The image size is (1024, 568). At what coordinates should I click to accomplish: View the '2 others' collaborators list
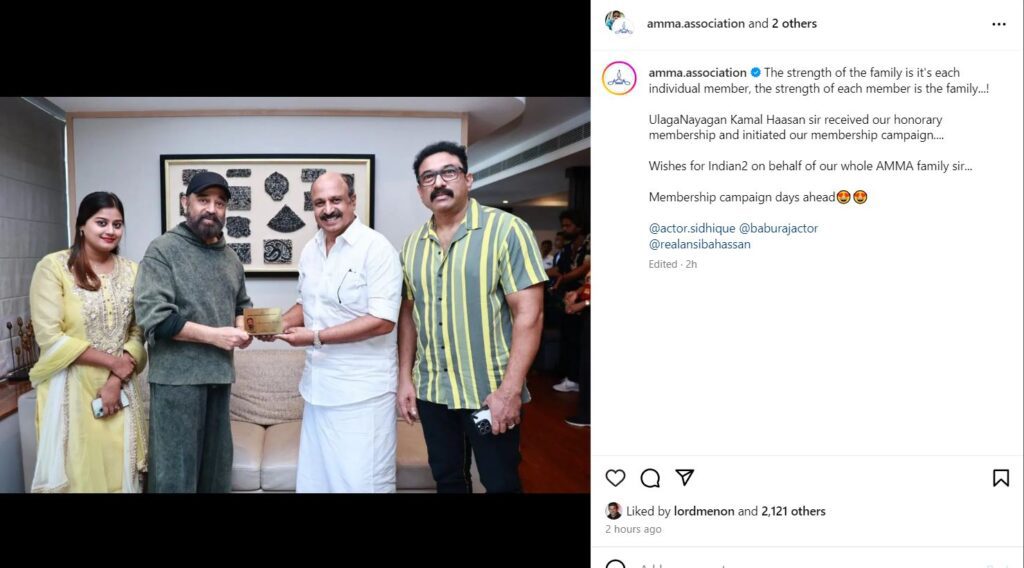click(794, 24)
